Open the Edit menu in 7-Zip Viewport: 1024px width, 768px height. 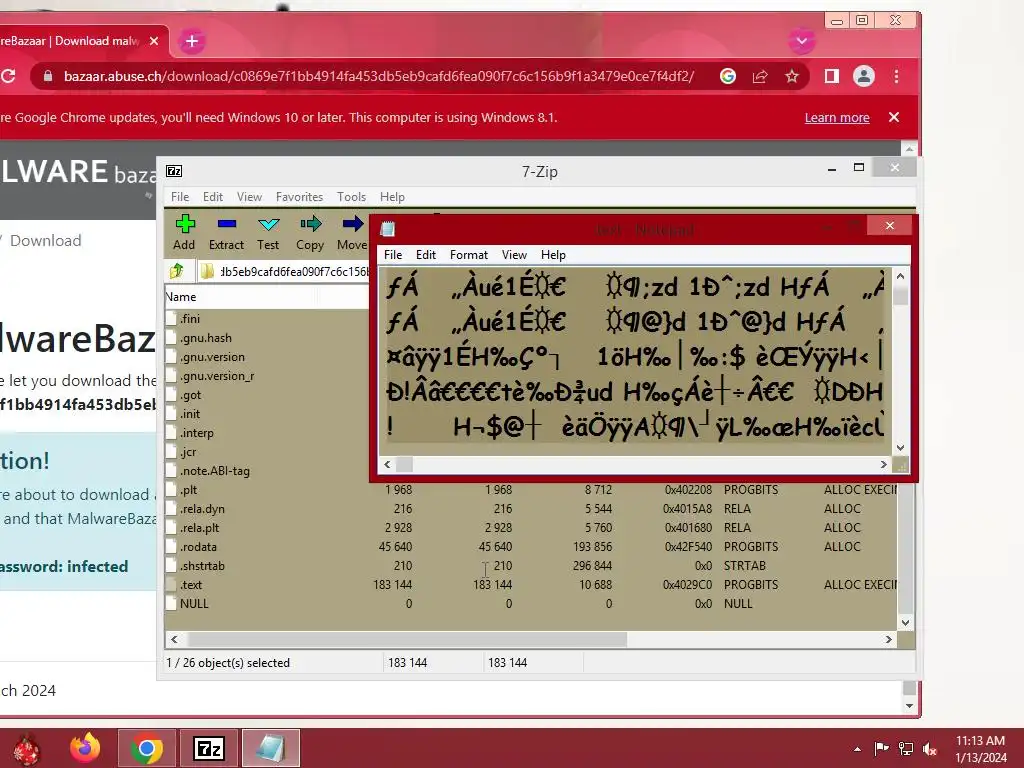coord(213,197)
